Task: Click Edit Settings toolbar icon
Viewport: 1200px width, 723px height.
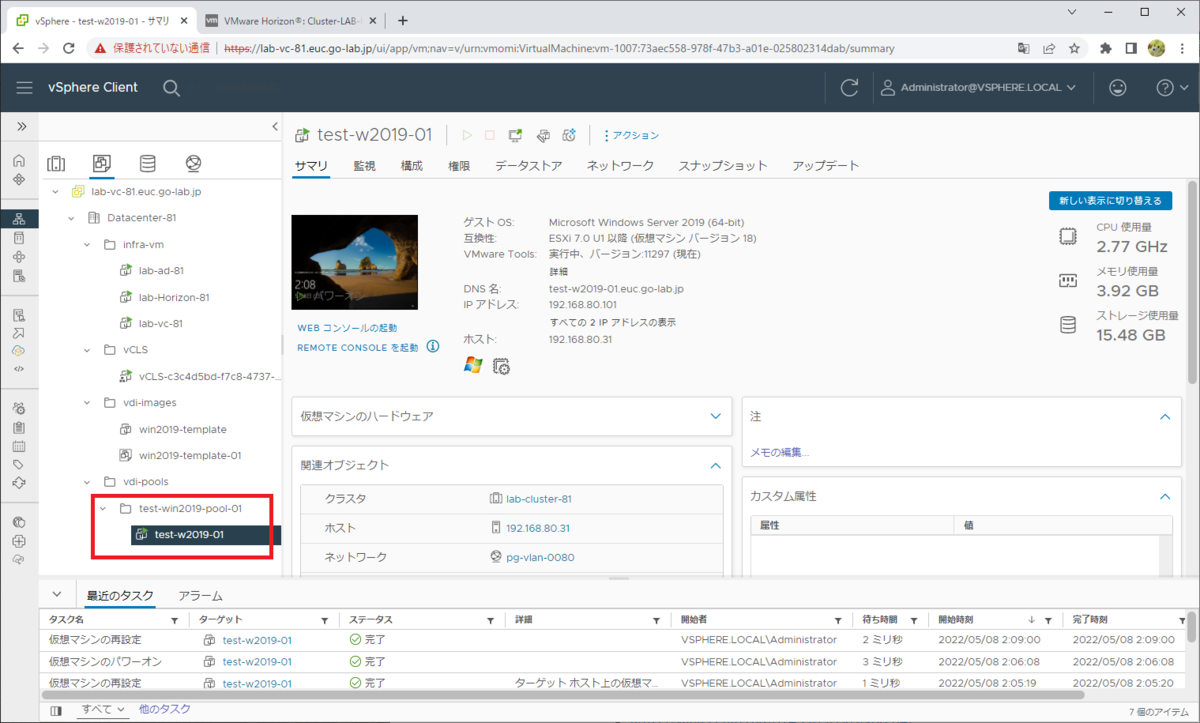Action: click(x=543, y=135)
